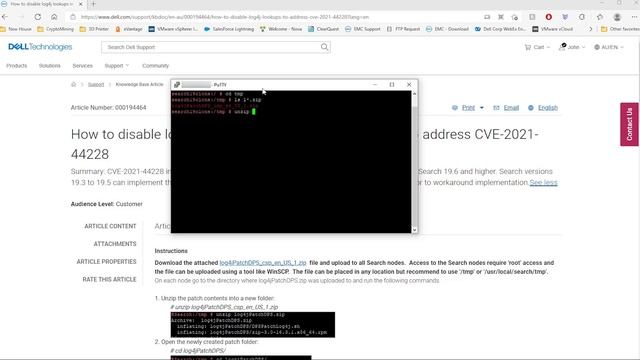Screen dimensions: 640x360
Task: Open the Community menu
Action: (156, 66)
